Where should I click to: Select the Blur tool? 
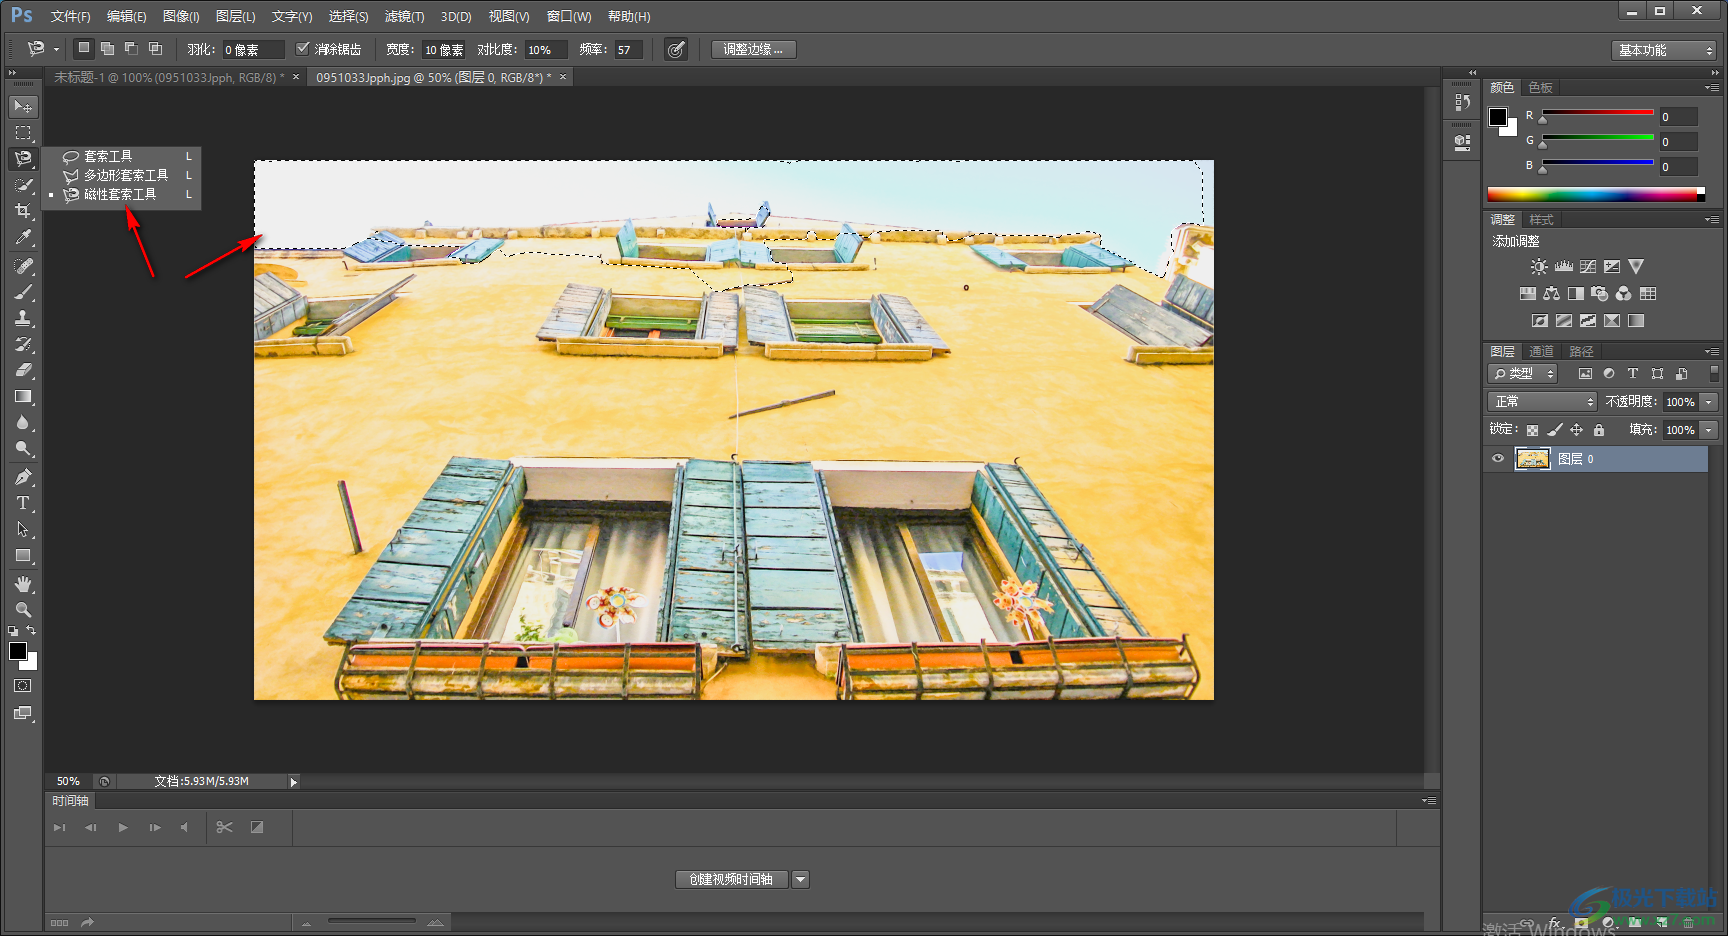23,422
